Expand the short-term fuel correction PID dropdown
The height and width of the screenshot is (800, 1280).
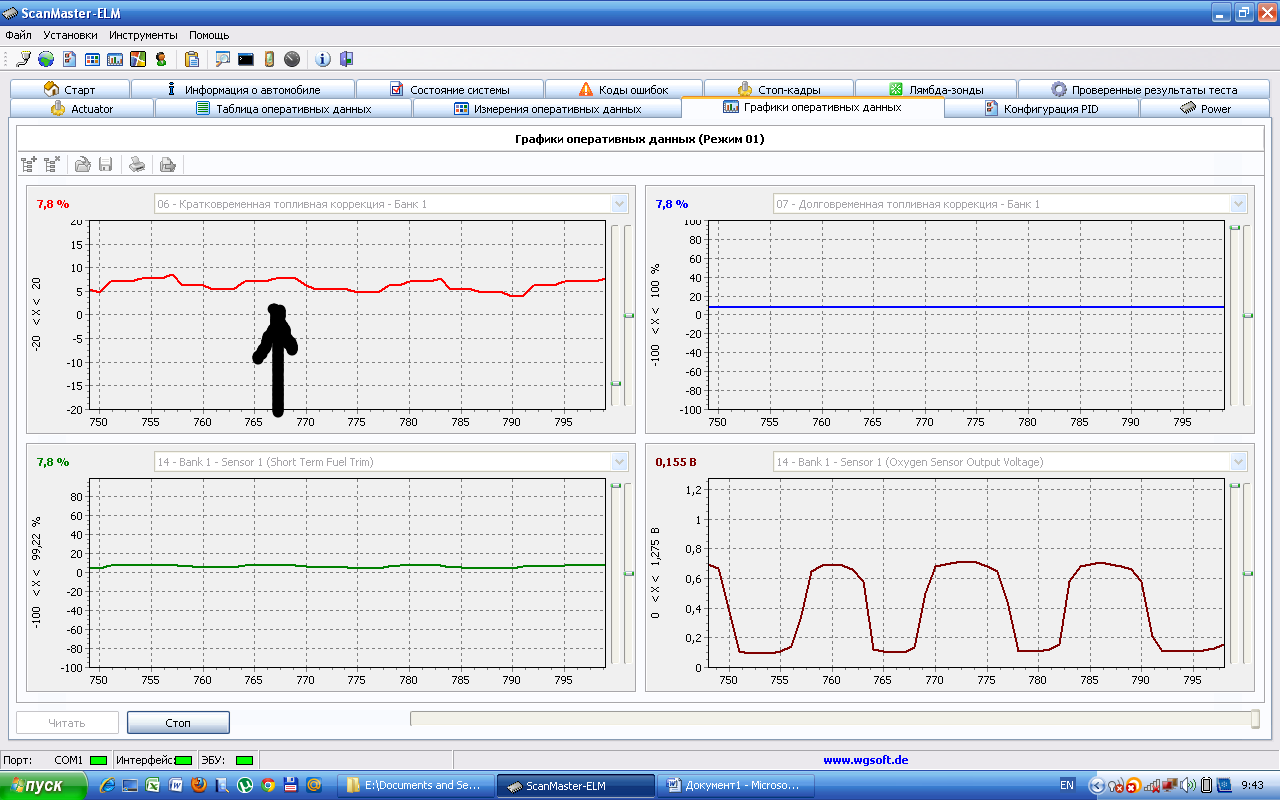(x=619, y=204)
